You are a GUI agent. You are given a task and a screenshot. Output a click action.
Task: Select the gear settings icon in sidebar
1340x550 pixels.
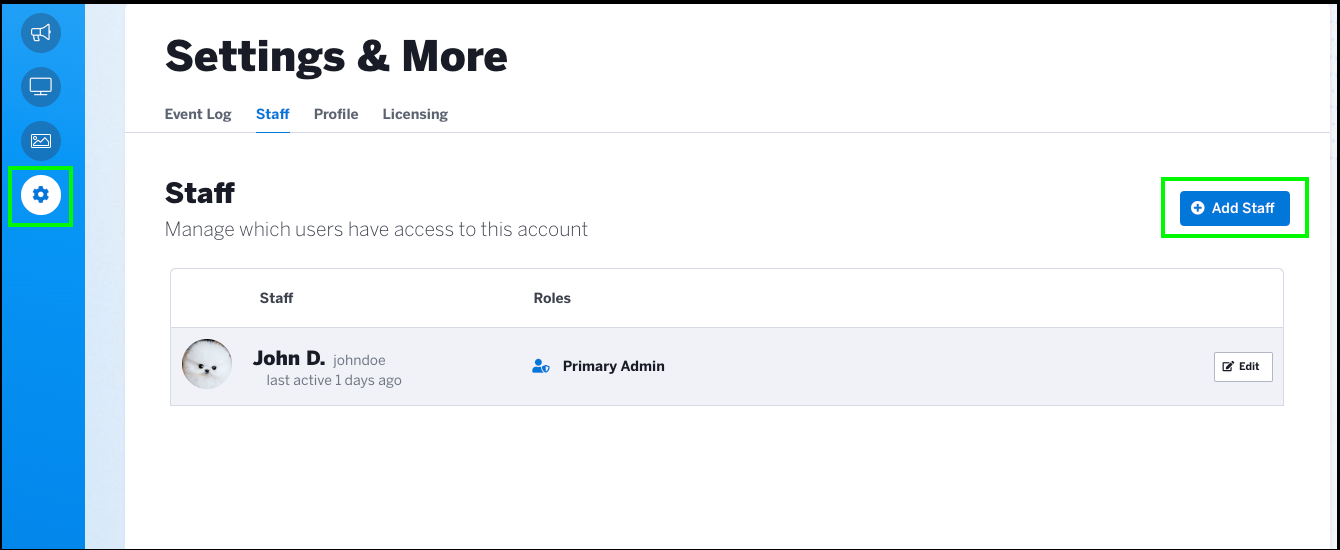41,195
